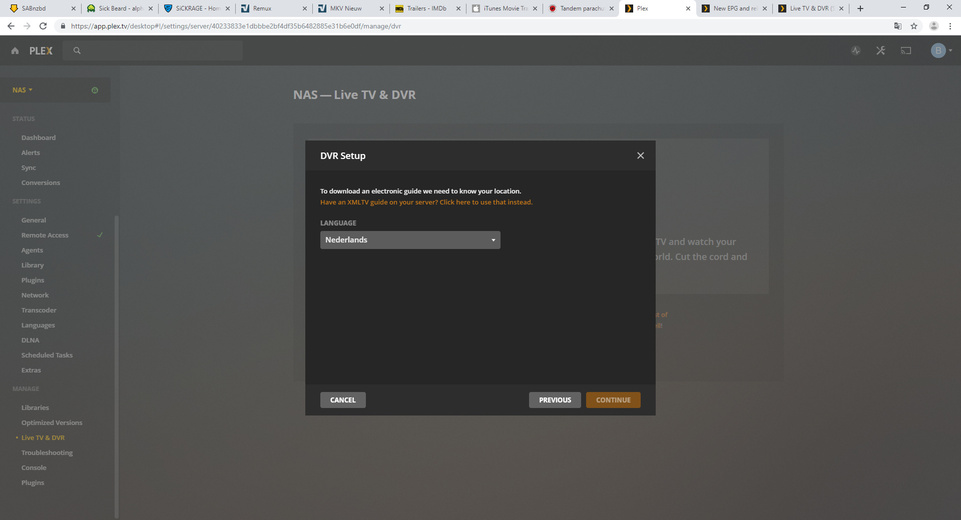Open Optimized Versions

click(x=51, y=423)
